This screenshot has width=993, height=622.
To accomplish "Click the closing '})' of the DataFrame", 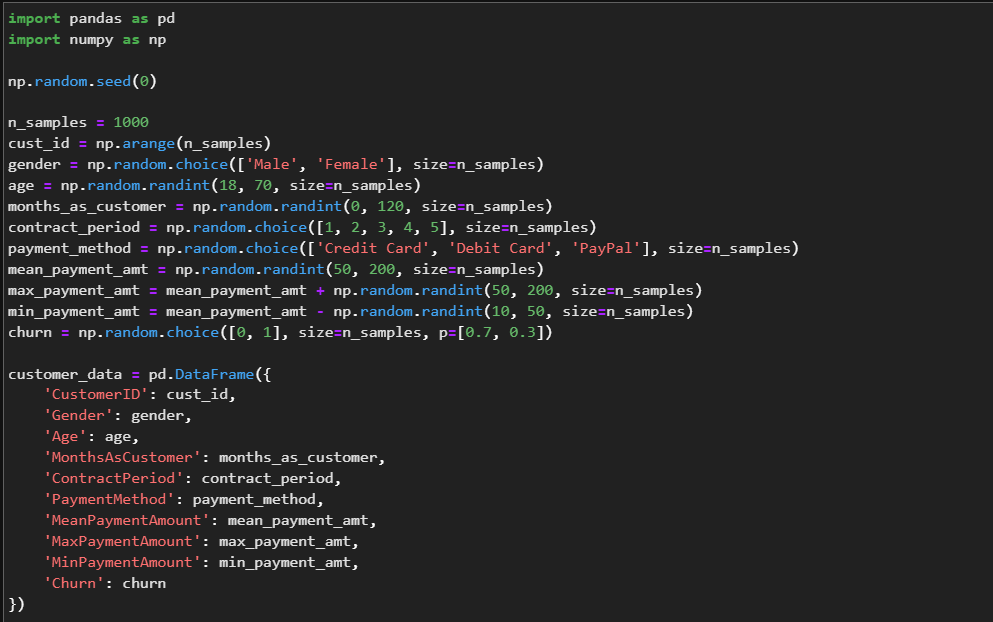I will (x=16, y=604).
